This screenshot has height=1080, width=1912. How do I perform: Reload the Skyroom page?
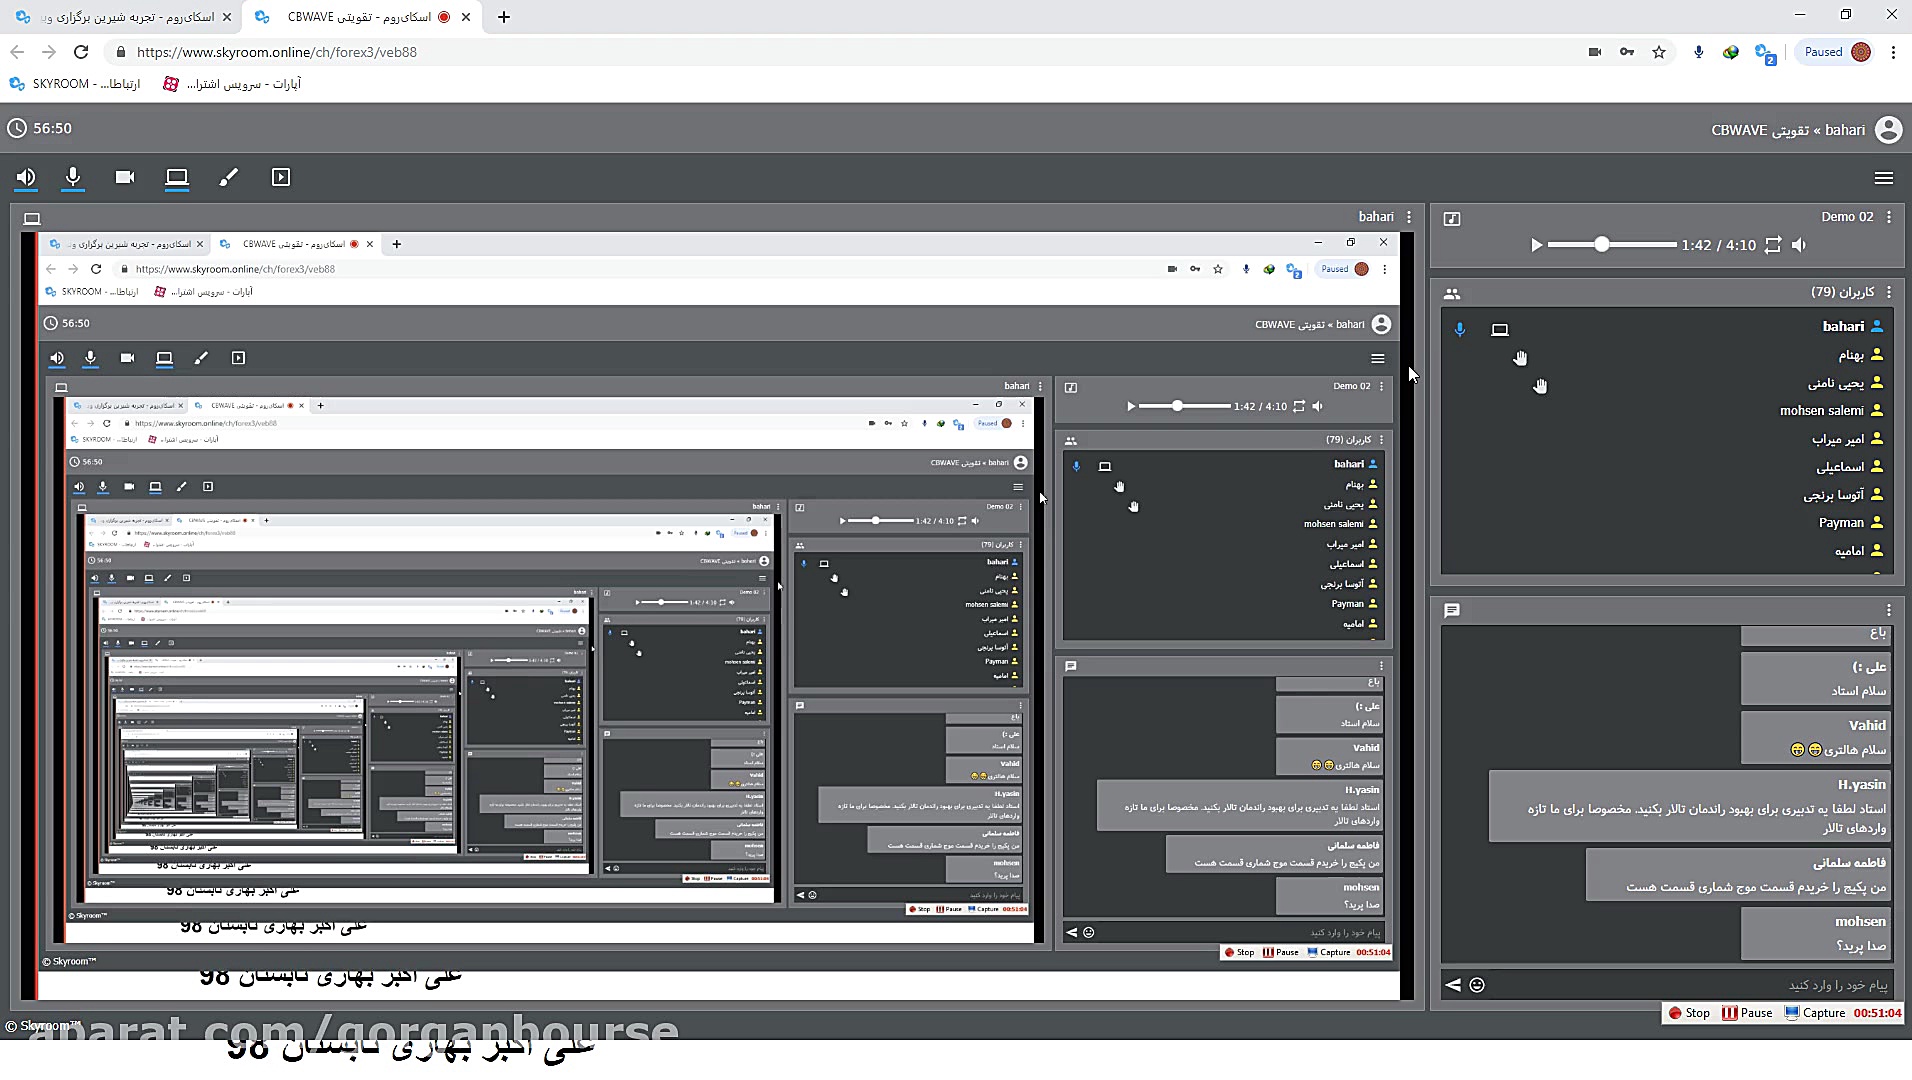pyautogui.click(x=81, y=52)
